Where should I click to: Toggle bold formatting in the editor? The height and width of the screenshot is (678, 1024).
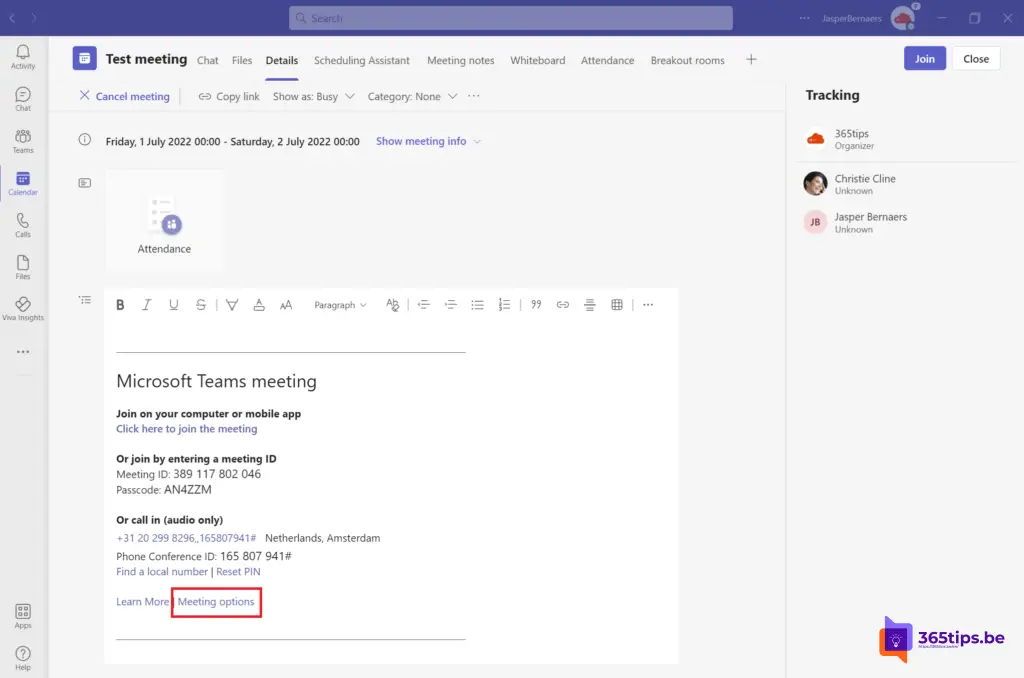point(120,305)
